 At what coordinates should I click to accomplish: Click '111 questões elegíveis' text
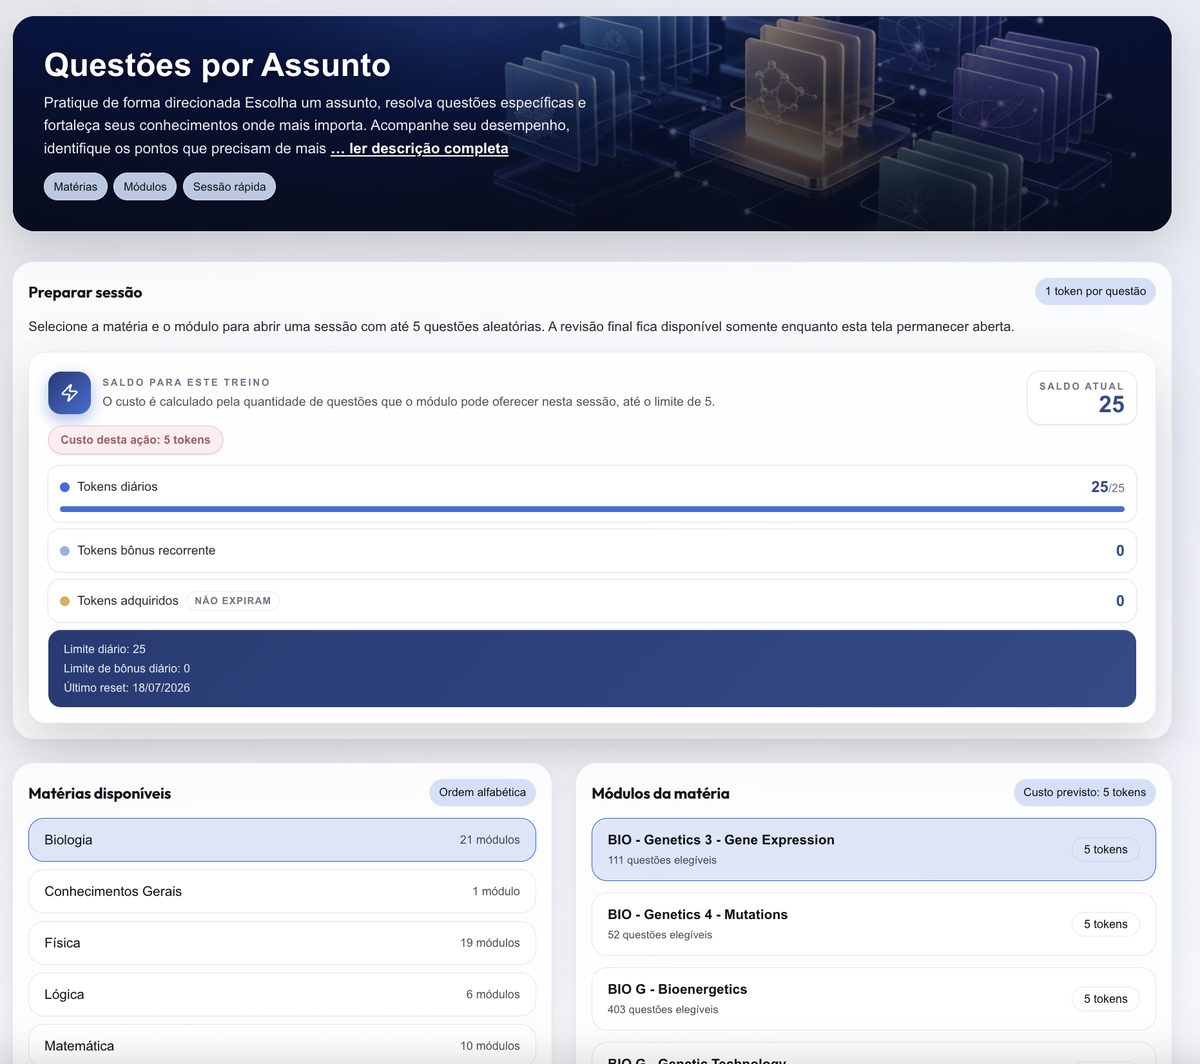click(662, 860)
